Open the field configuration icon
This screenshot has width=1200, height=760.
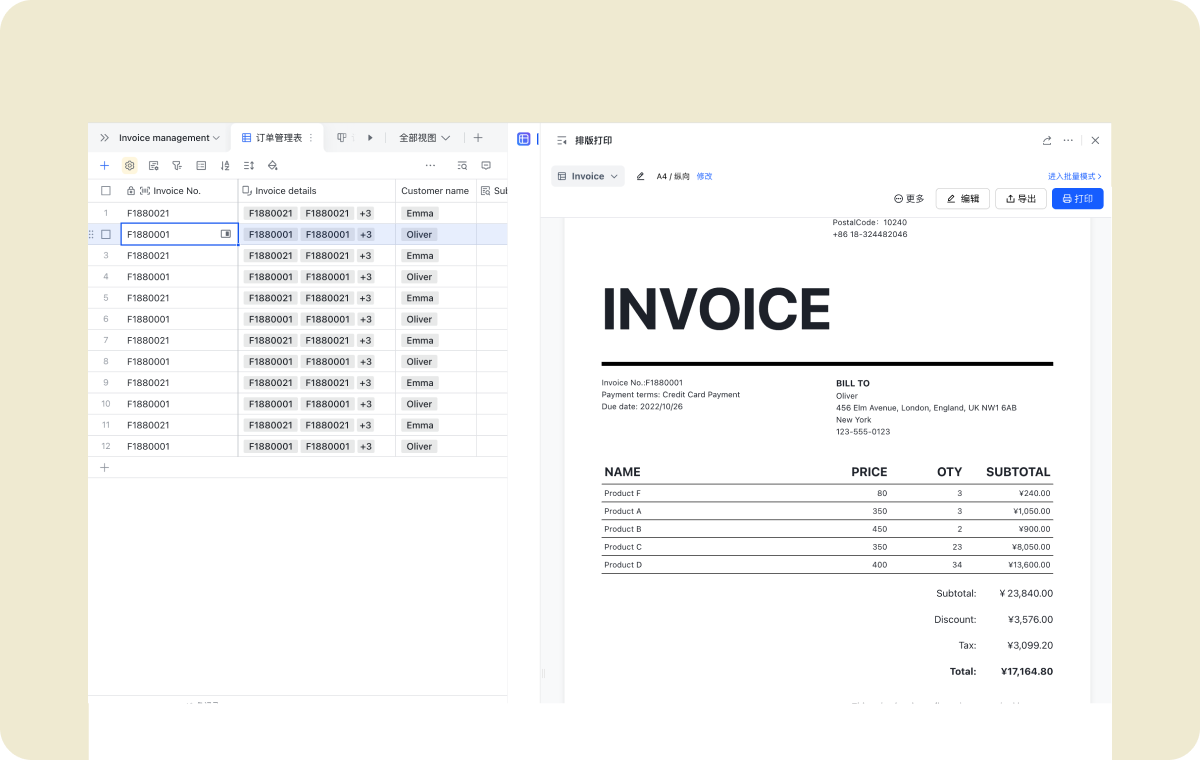click(154, 165)
